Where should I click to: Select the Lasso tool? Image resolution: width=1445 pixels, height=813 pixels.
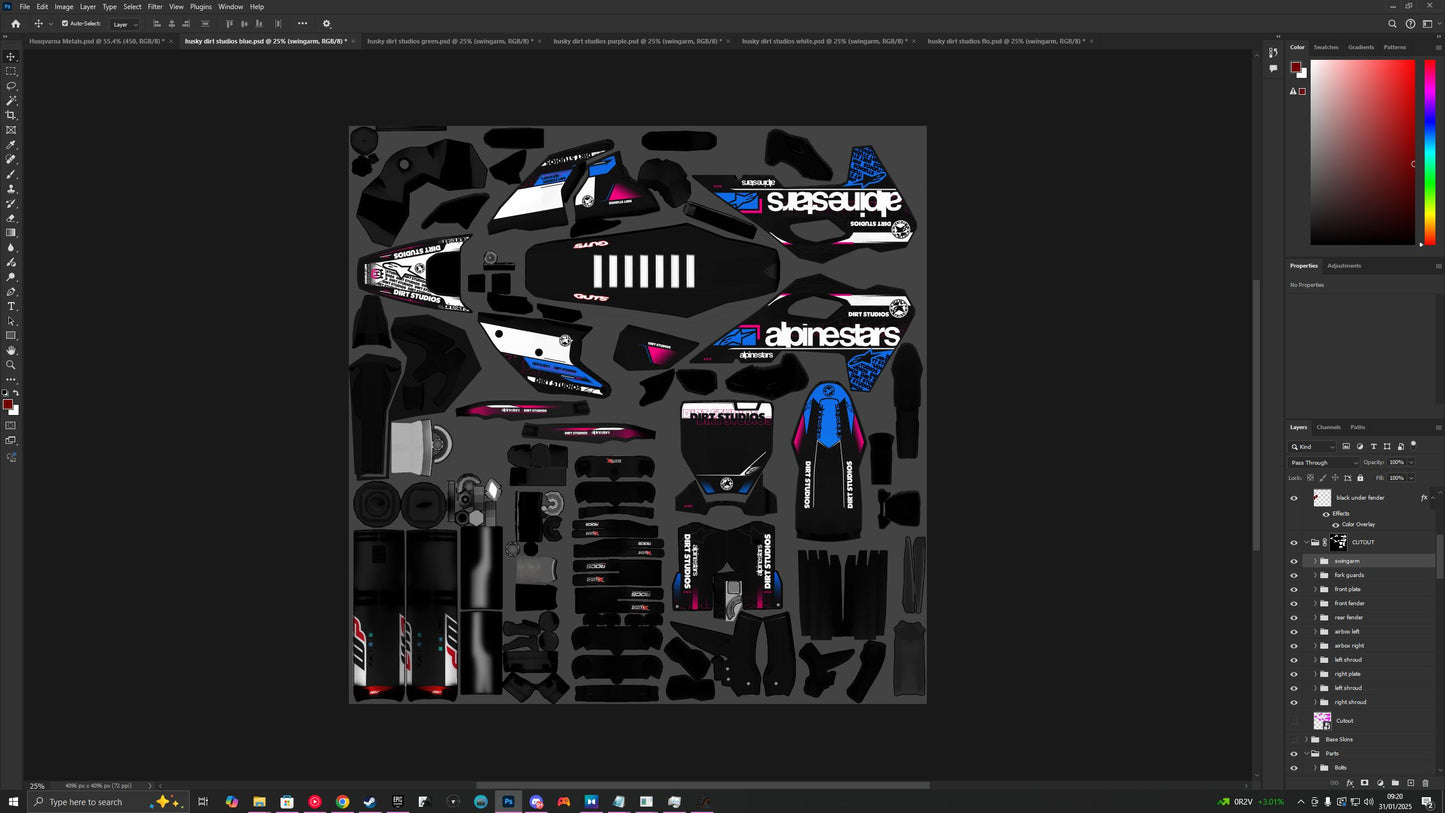click(x=11, y=86)
